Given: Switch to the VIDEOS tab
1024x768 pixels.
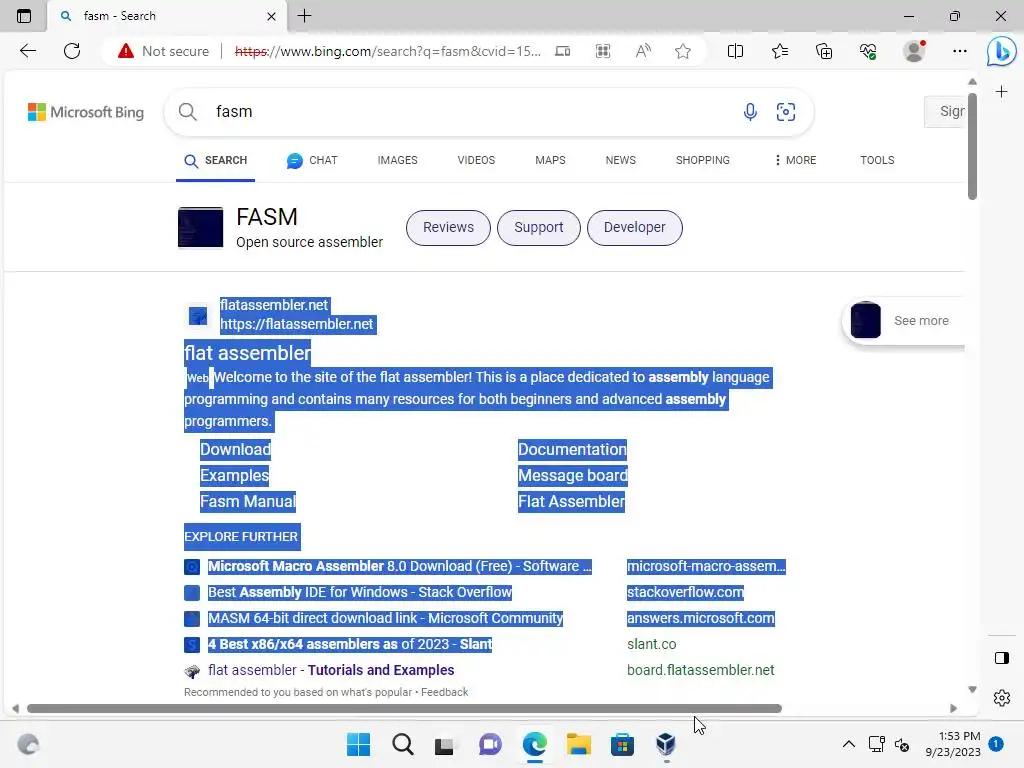Looking at the screenshot, I should click(476, 160).
